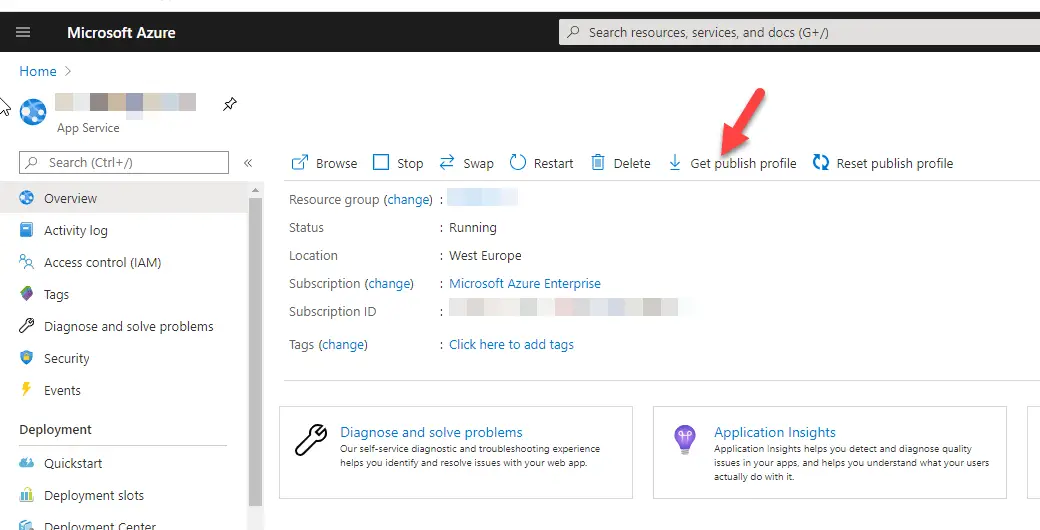
Task: Click Browse in the toolbar
Action: (336, 163)
